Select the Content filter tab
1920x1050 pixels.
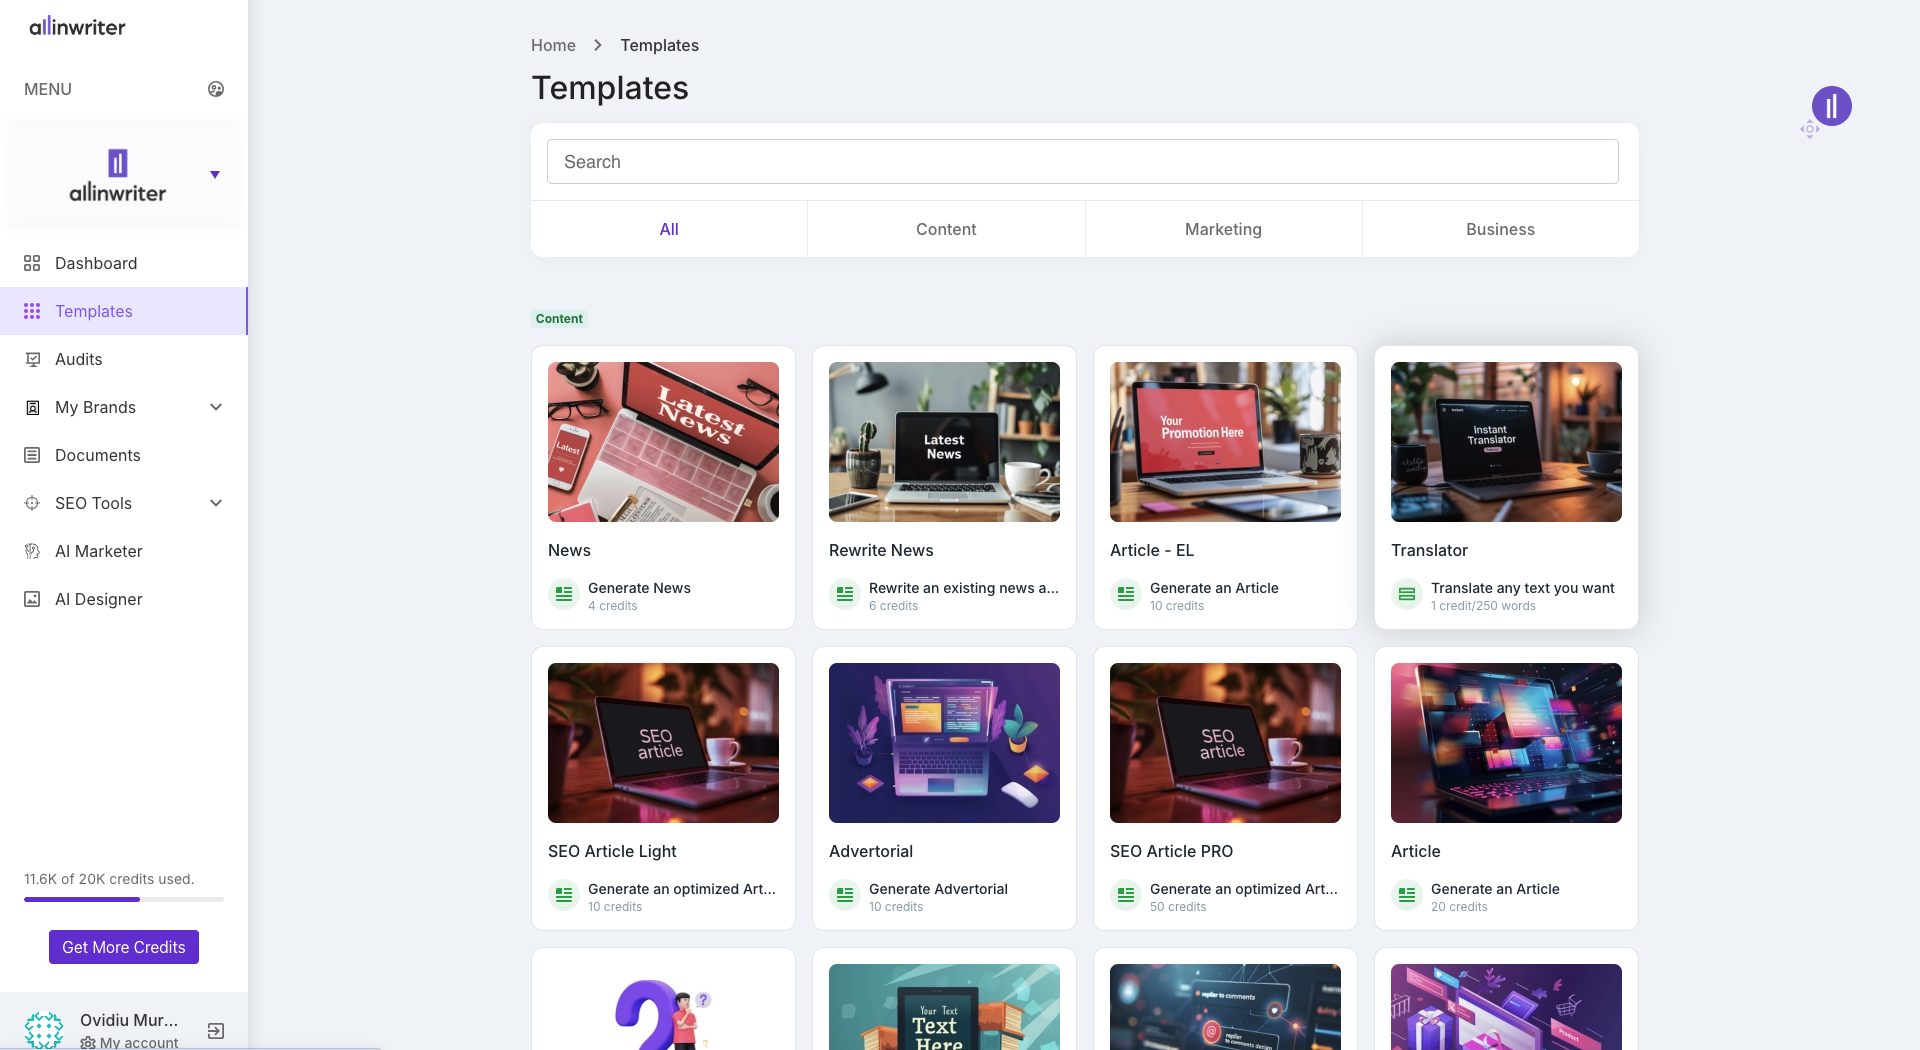click(x=945, y=229)
